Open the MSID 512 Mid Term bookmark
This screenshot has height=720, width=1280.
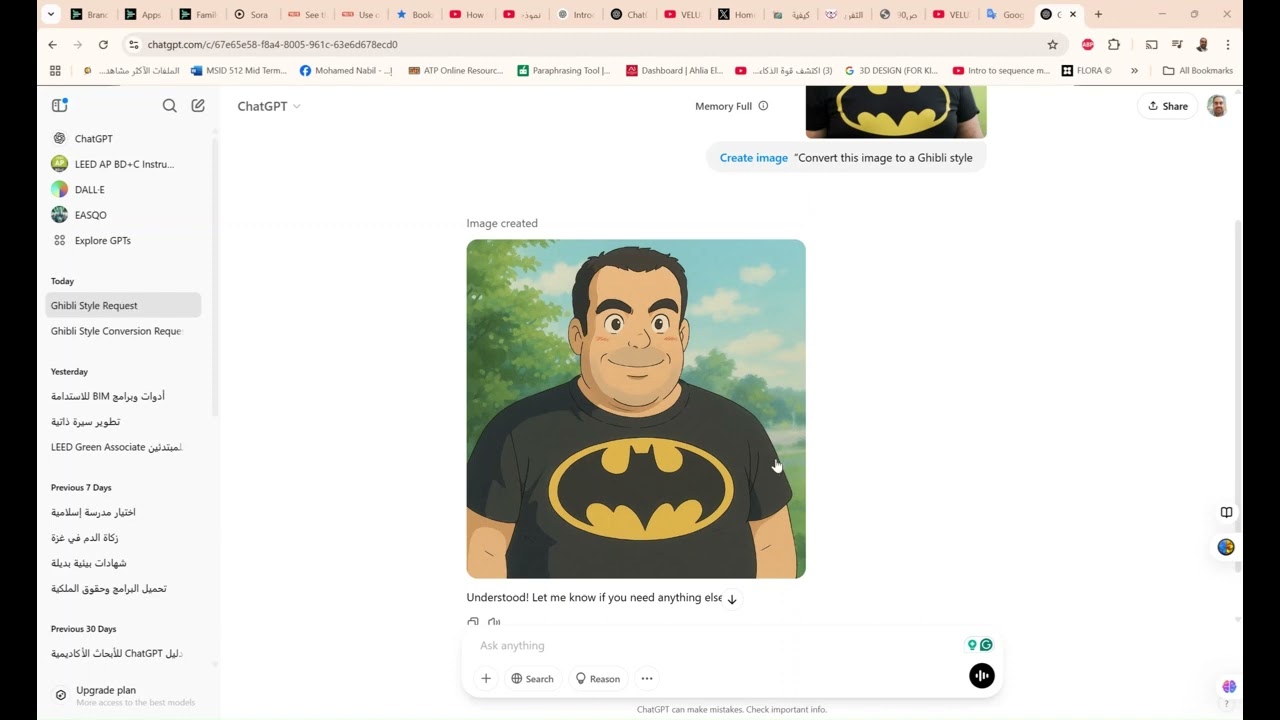(239, 71)
